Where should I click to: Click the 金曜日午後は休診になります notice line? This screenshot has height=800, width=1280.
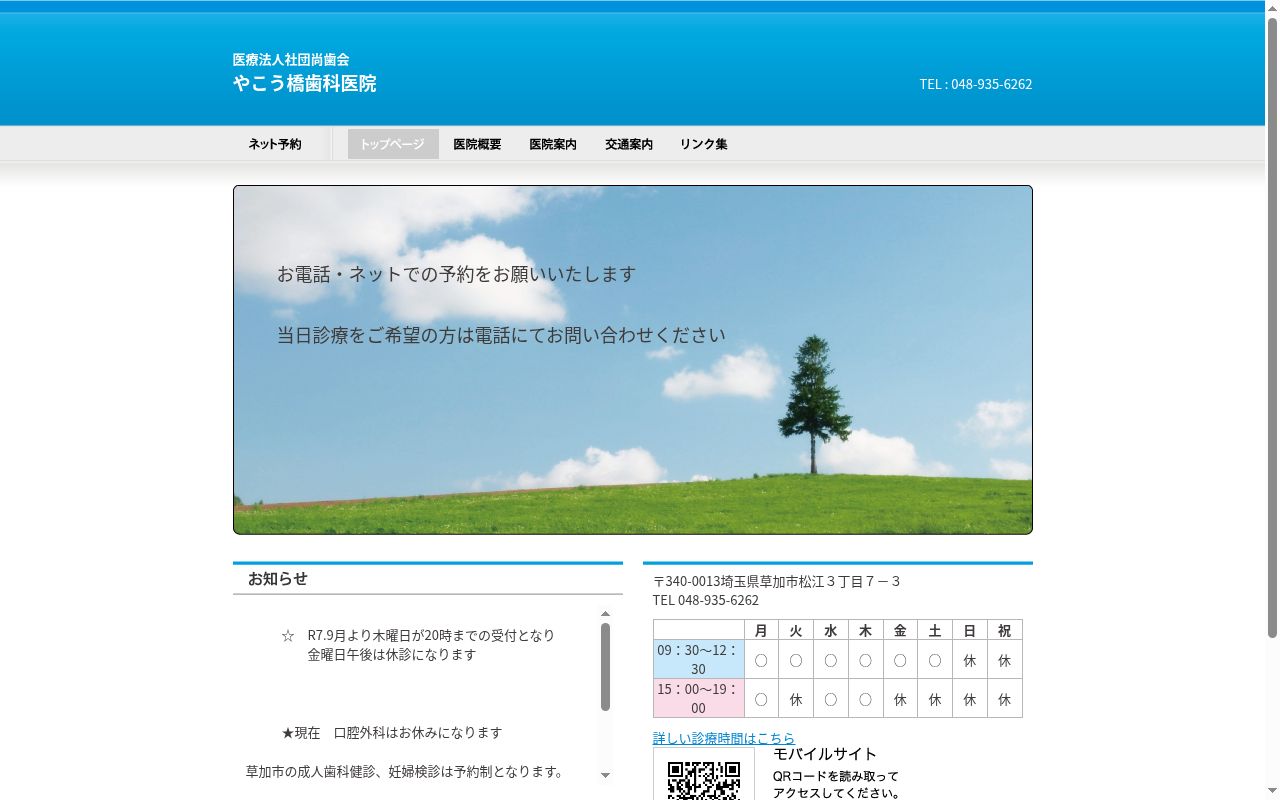click(392, 655)
